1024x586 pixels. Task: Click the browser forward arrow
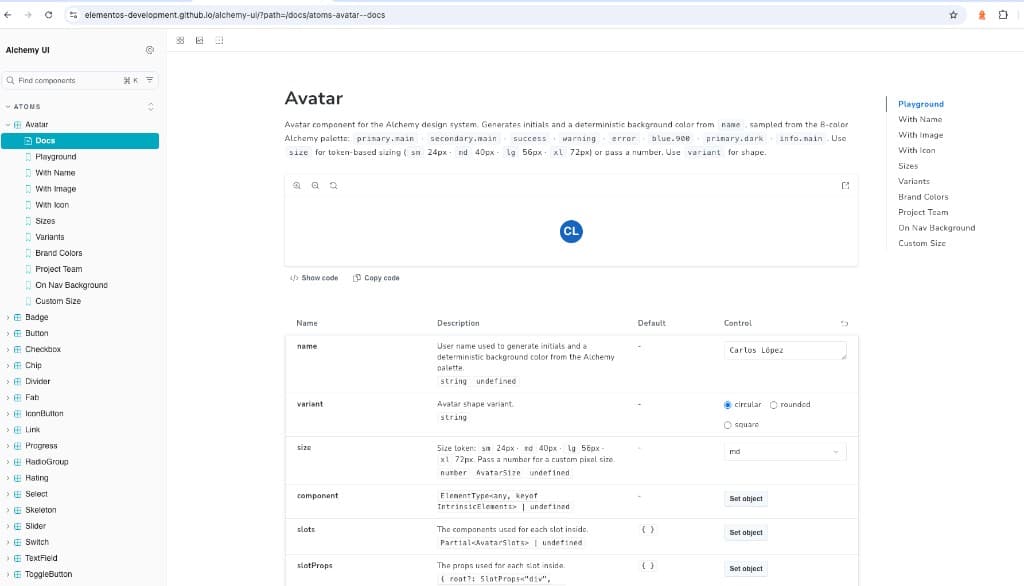28,14
